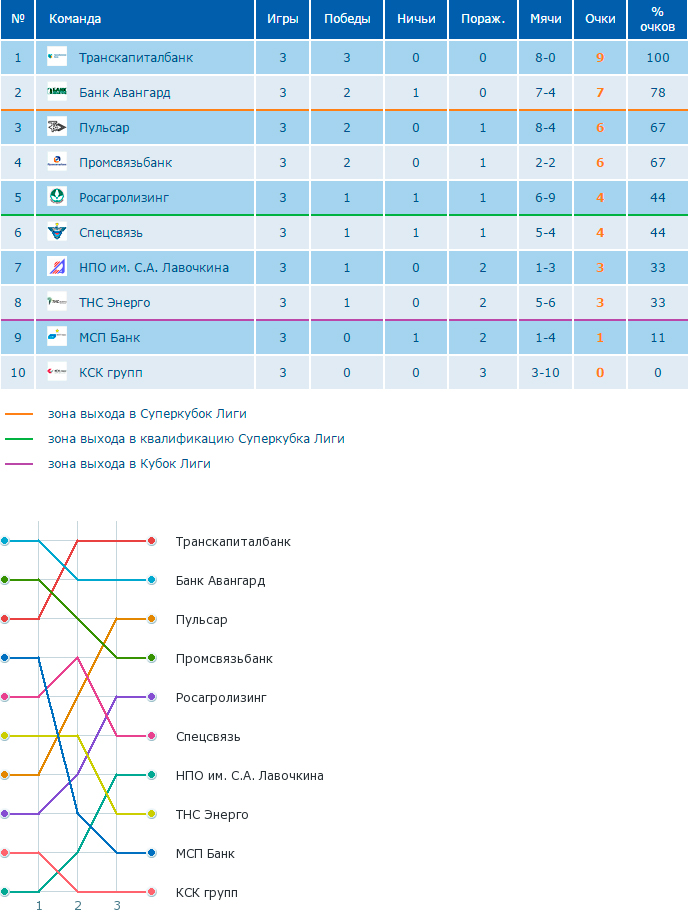Viewport: 688px width, 914px height.
Task: Select the 8-0 goals cell for Транскапиталбанк
Action: (x=546, y=58)
